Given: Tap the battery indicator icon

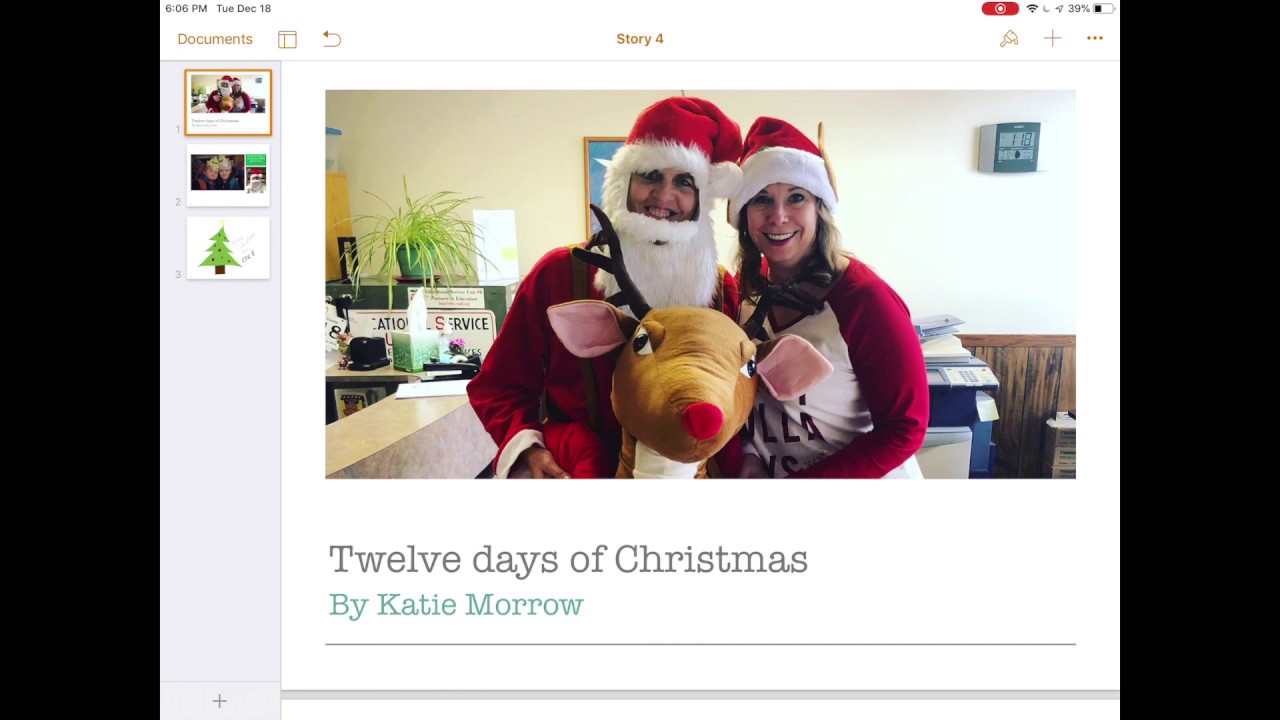Looking at the screenshot, I should (x=1103, y=8).
